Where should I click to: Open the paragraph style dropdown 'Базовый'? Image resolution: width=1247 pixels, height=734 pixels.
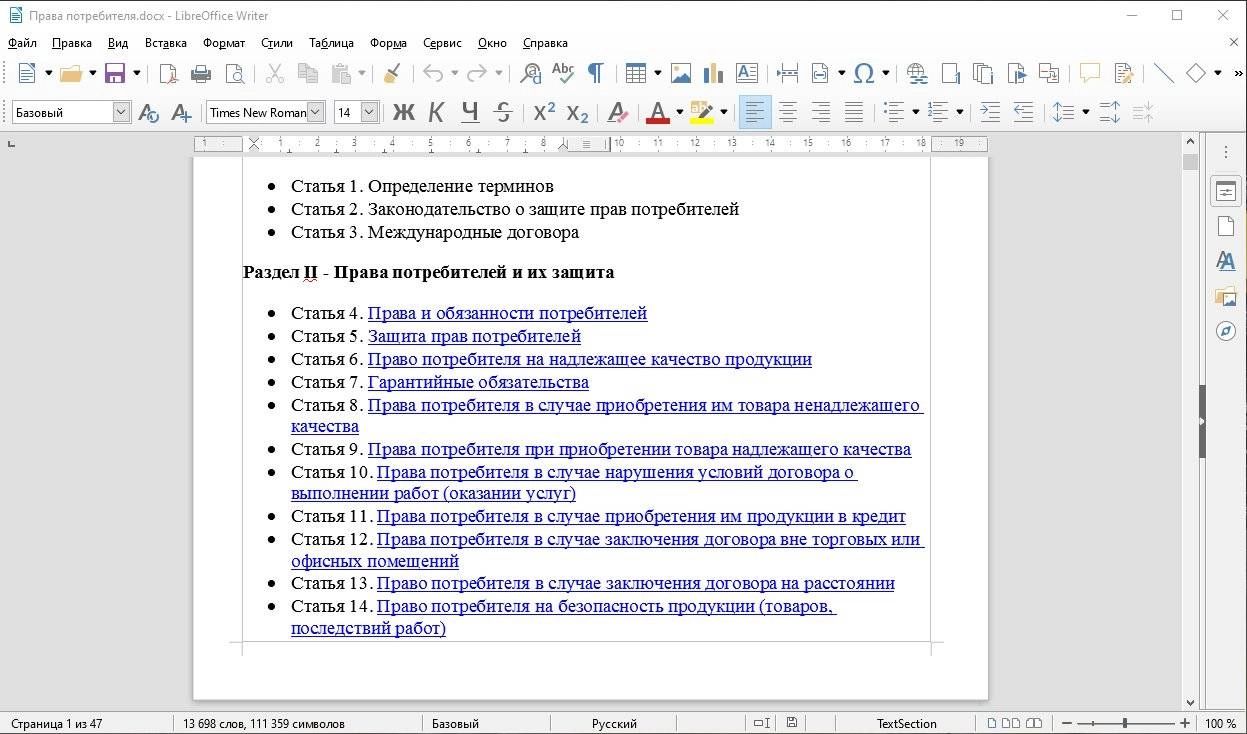point(121,112)
